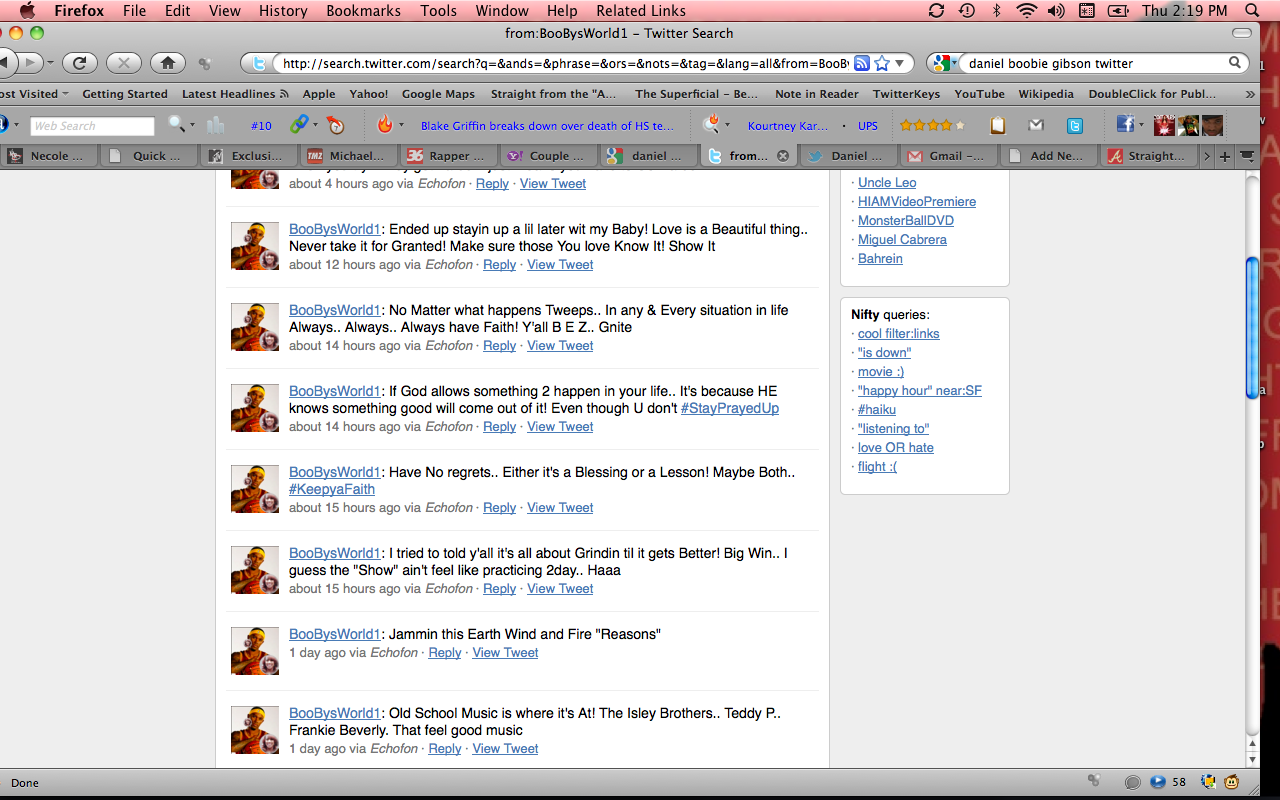
Task: Click the magnifier icon in Google search box
Action: (1235, 63)
